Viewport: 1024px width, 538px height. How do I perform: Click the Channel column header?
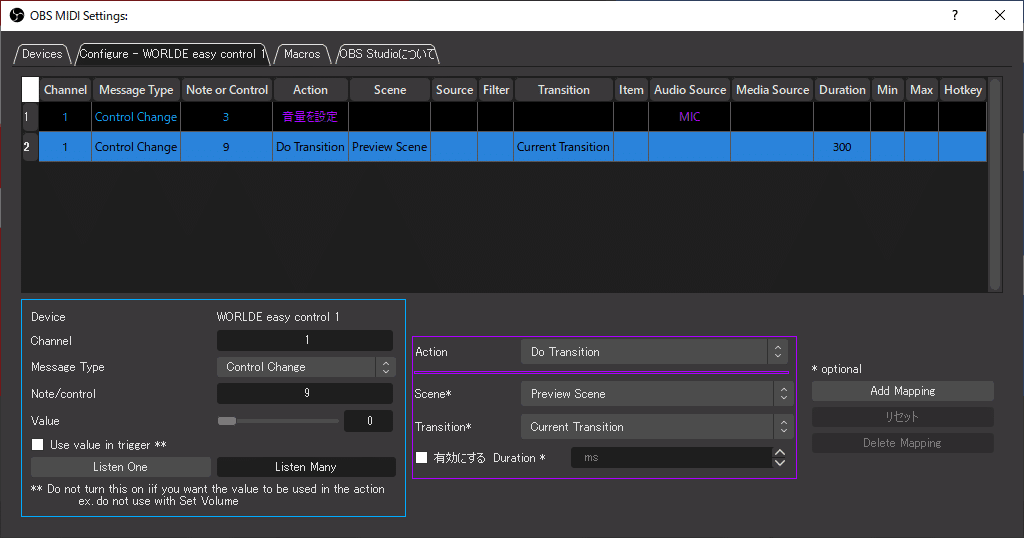point(65,90)
